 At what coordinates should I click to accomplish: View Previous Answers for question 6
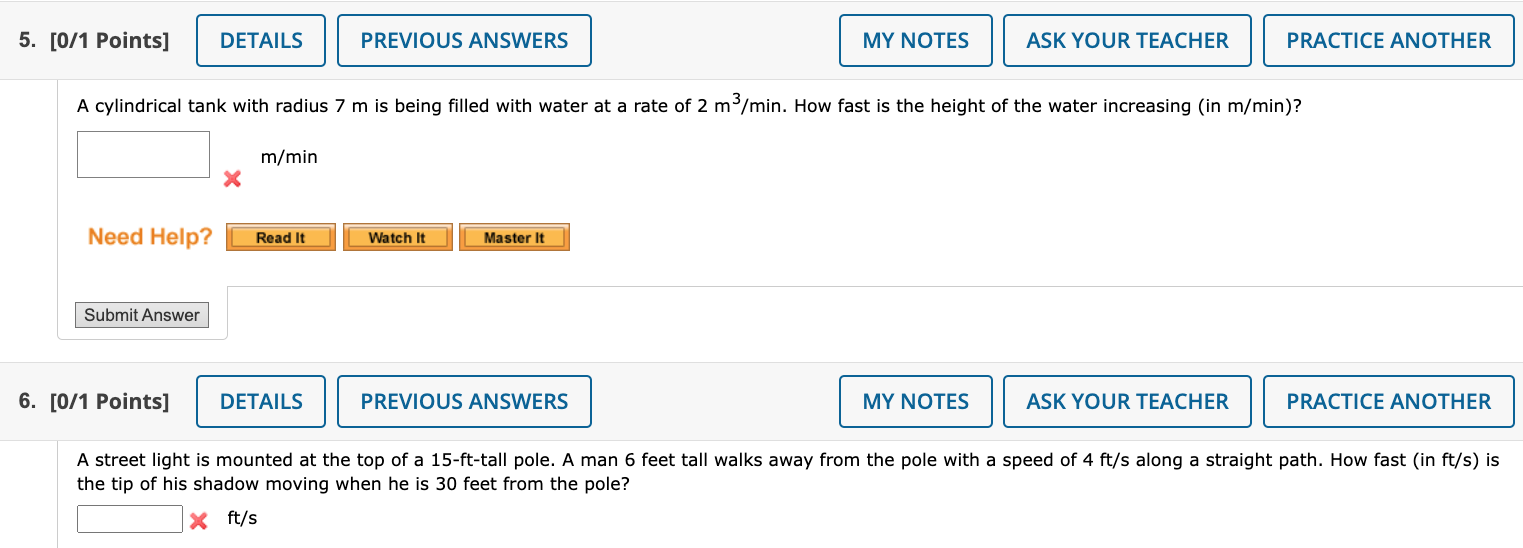pos(464,402)
